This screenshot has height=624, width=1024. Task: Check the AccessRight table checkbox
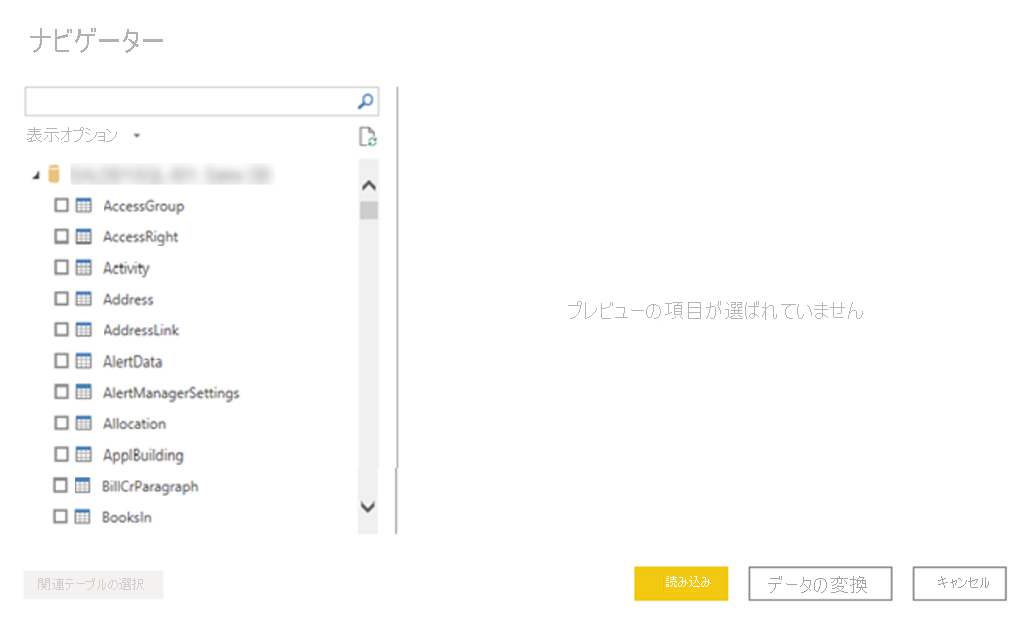point(61,237)
